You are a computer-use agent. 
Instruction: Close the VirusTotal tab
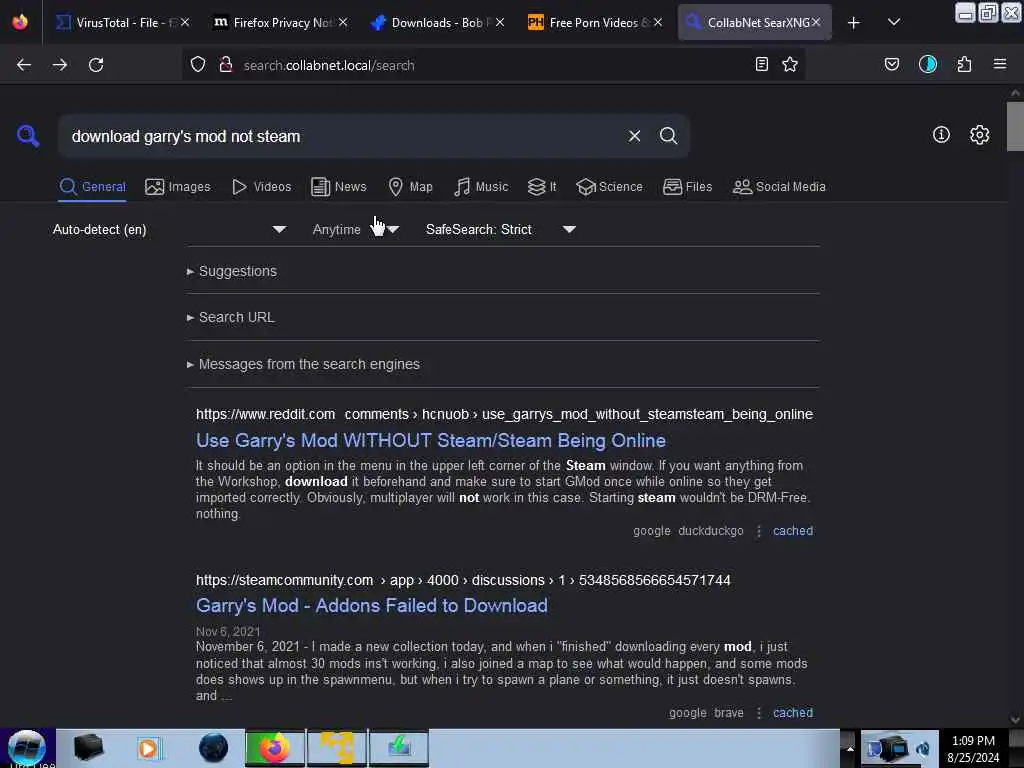click(x=185, y=23)
